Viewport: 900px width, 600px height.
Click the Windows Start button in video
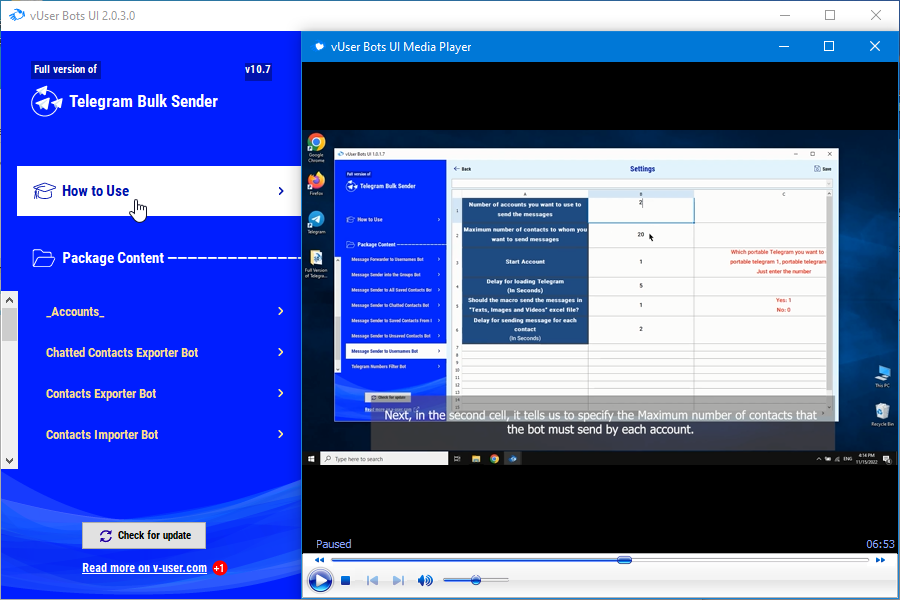coord(311,459)
